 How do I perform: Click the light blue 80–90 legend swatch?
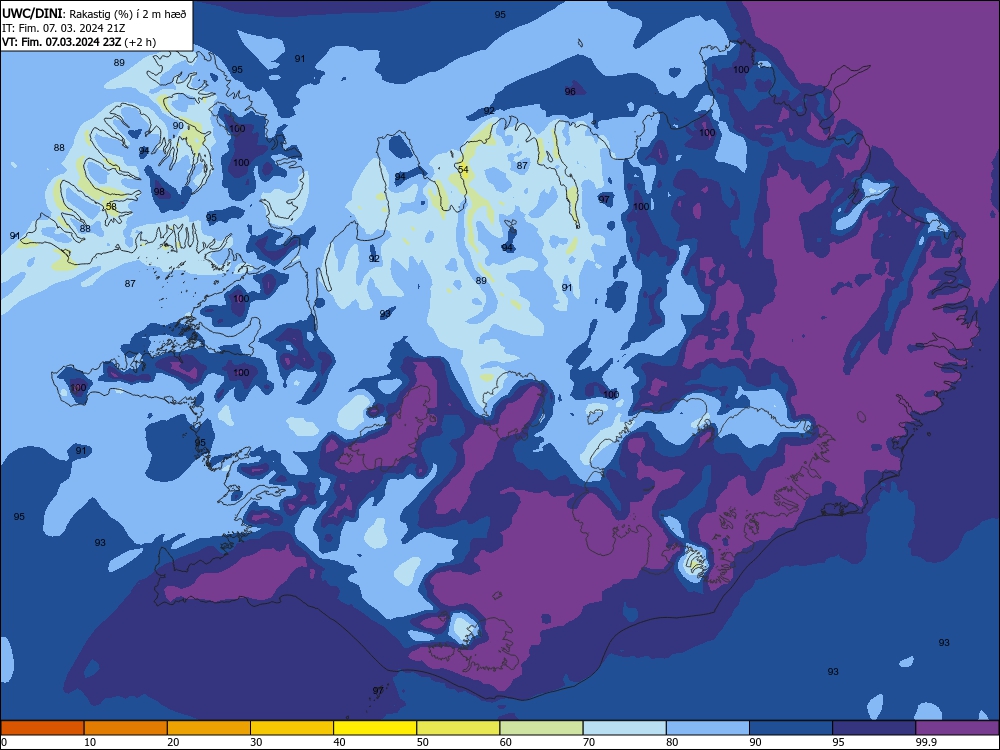click(708, 728)
